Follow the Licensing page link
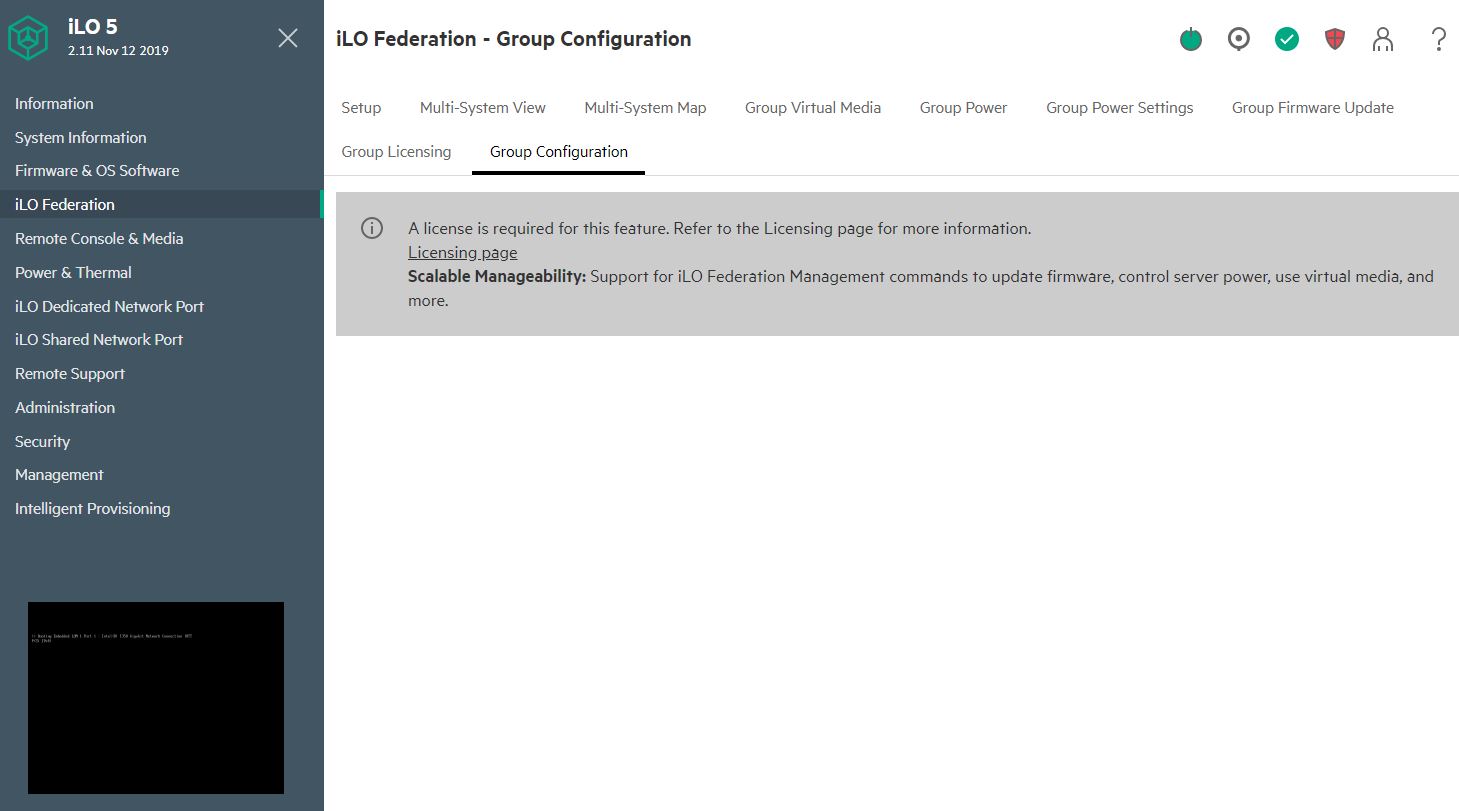This screenshot has height=811, width=1459. [463, 253]
